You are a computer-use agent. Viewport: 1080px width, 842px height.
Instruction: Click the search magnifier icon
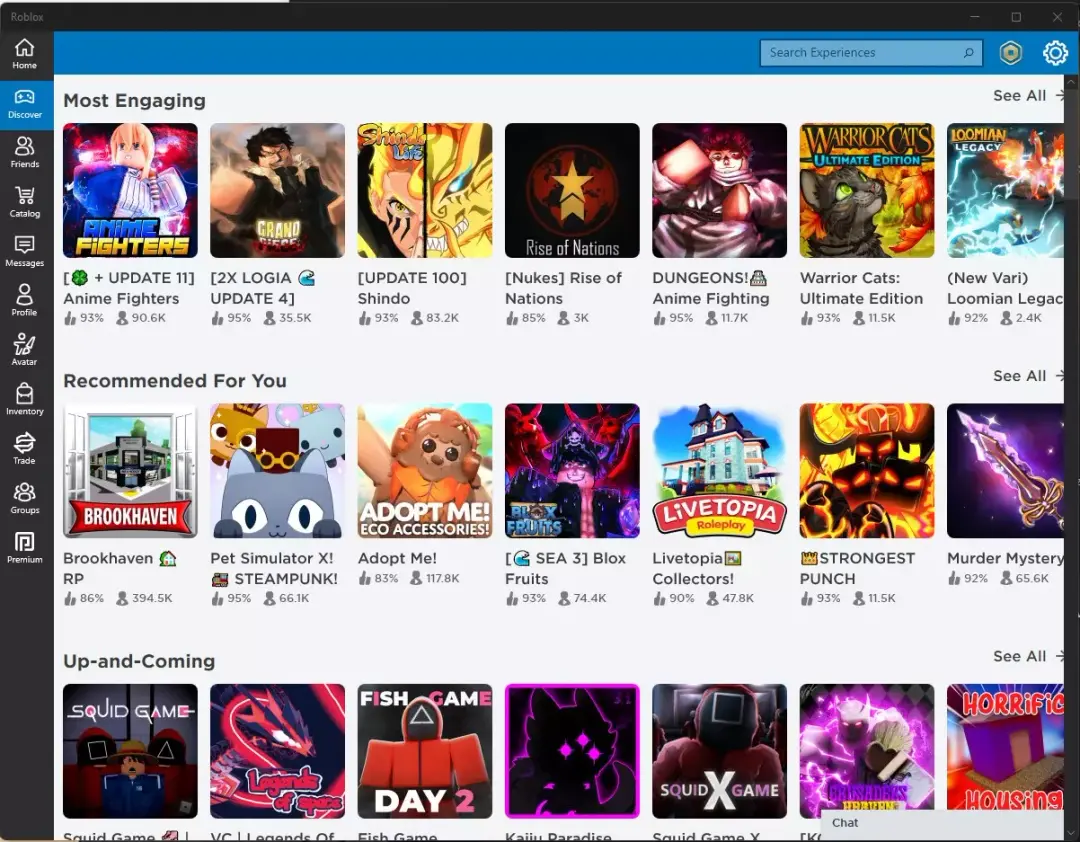click(x=968, y=52)
